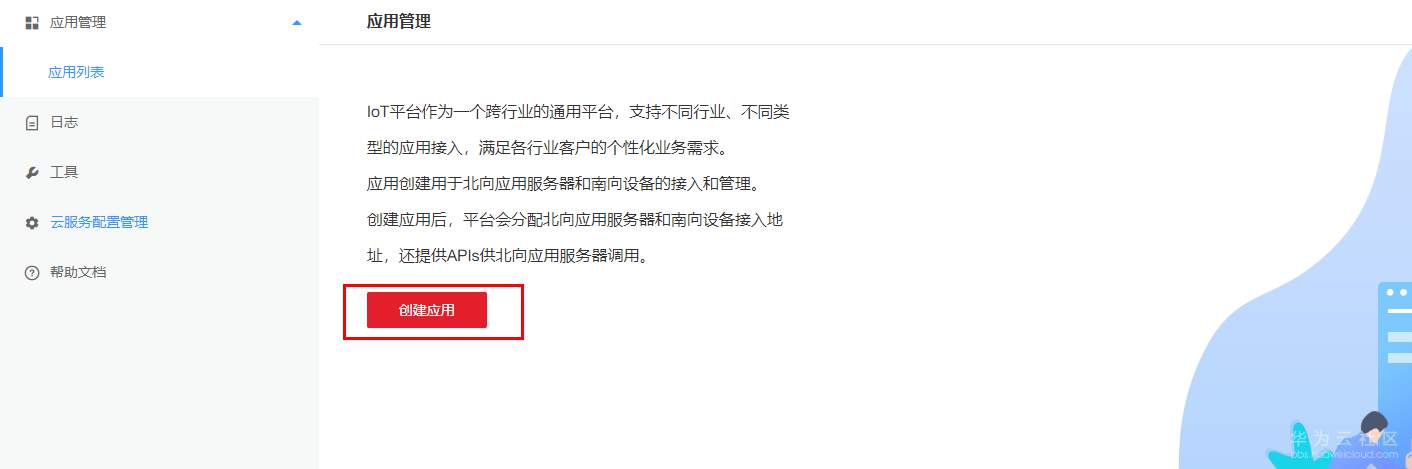
Task: Click the 云服务配置管理 gear icon
Action: (32, 222)
